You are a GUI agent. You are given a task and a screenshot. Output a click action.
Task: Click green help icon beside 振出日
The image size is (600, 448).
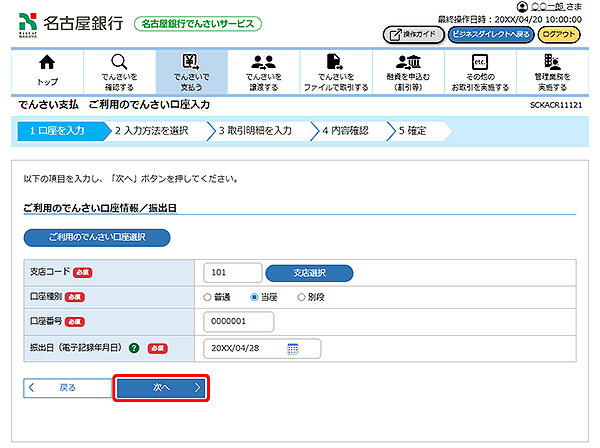point(133,348)
